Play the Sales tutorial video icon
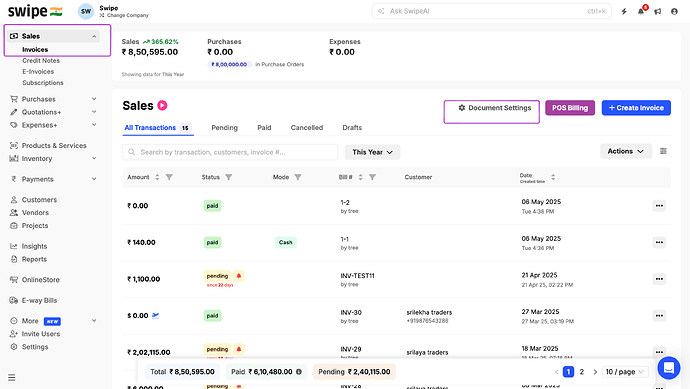This screenshot has width=690, height=389. tap(162, 106)
